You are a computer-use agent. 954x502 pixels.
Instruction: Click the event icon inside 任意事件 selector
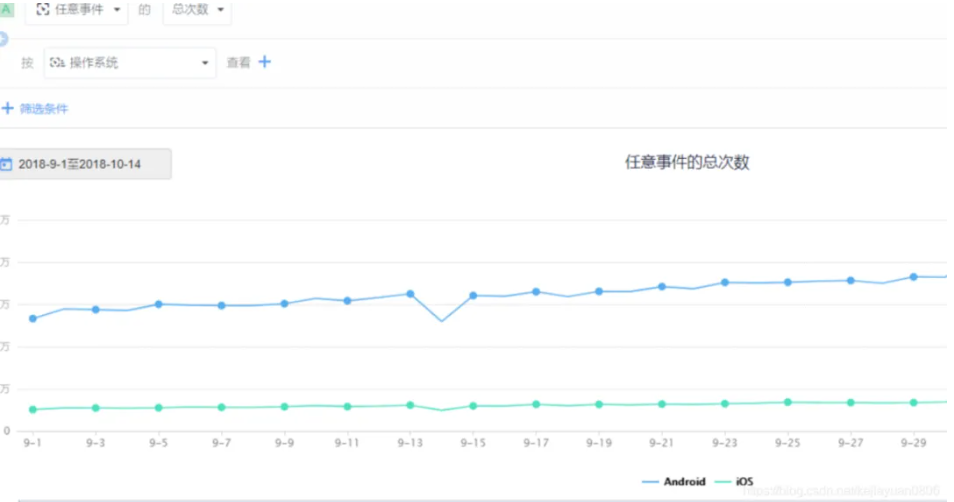click(44, 9)
